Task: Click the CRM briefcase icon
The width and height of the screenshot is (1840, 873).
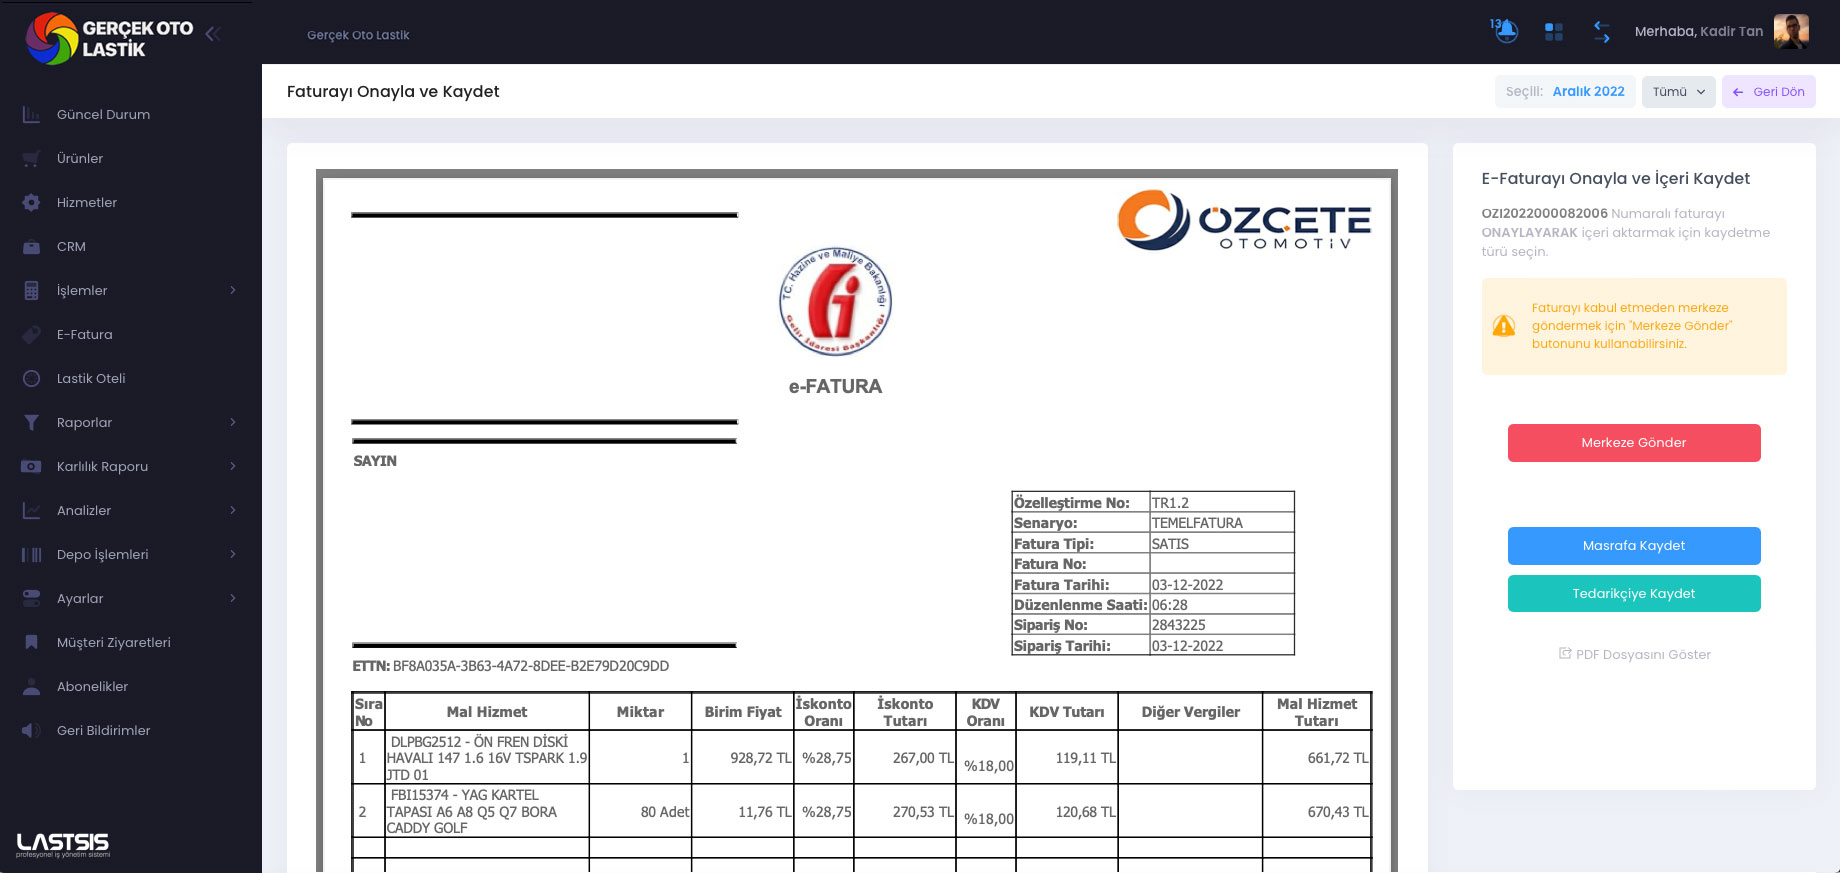Action: pyautogui.click(x=31, y=246)
